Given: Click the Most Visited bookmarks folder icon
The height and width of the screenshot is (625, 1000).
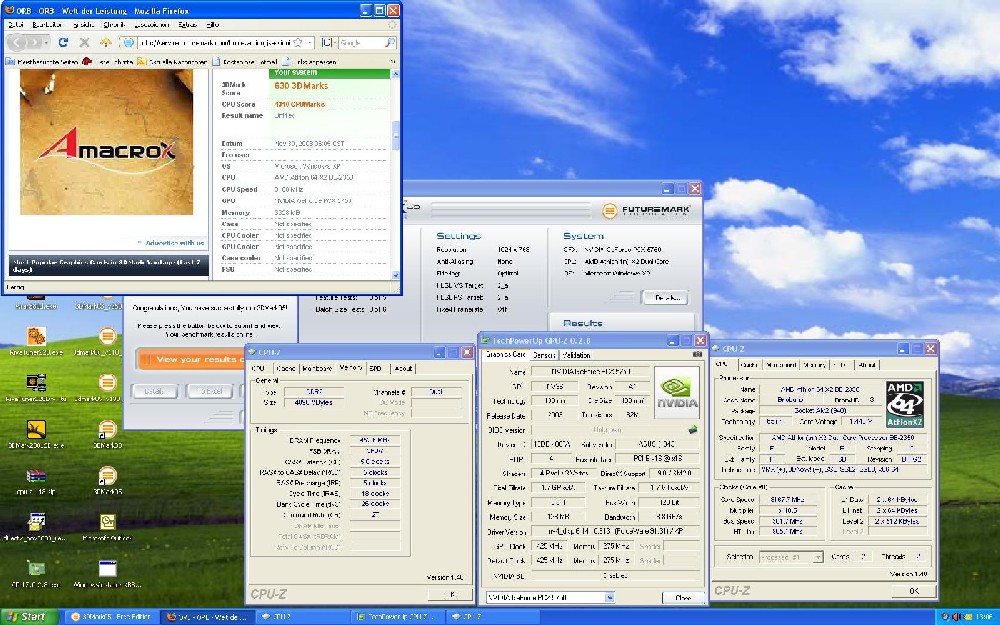Looking at the screenshot, I should (10, 62).
